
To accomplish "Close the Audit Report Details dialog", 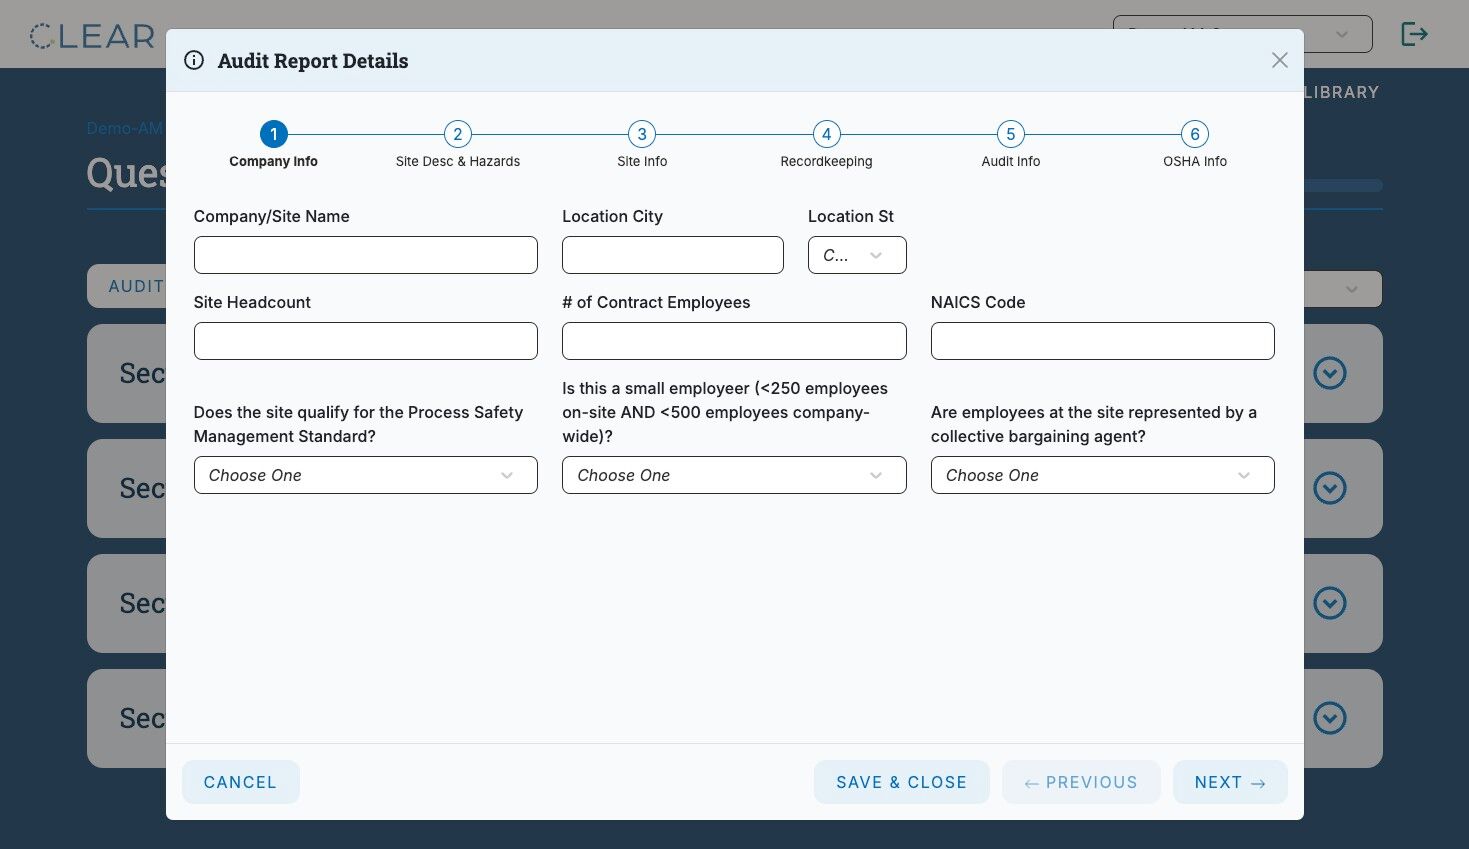I will [1279, 60].
